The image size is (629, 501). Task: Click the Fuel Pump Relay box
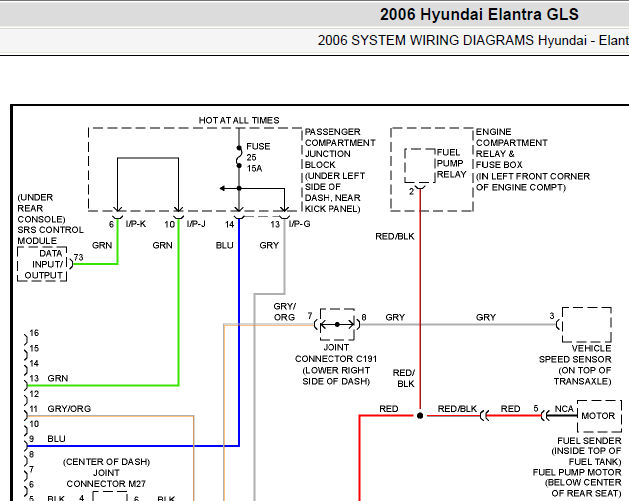coord(420,166)
